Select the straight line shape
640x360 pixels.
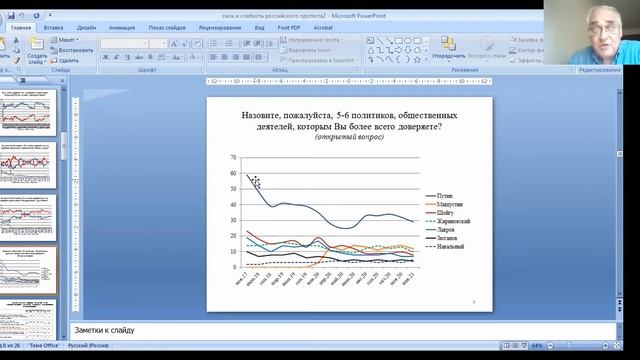[x=380, y=40]
